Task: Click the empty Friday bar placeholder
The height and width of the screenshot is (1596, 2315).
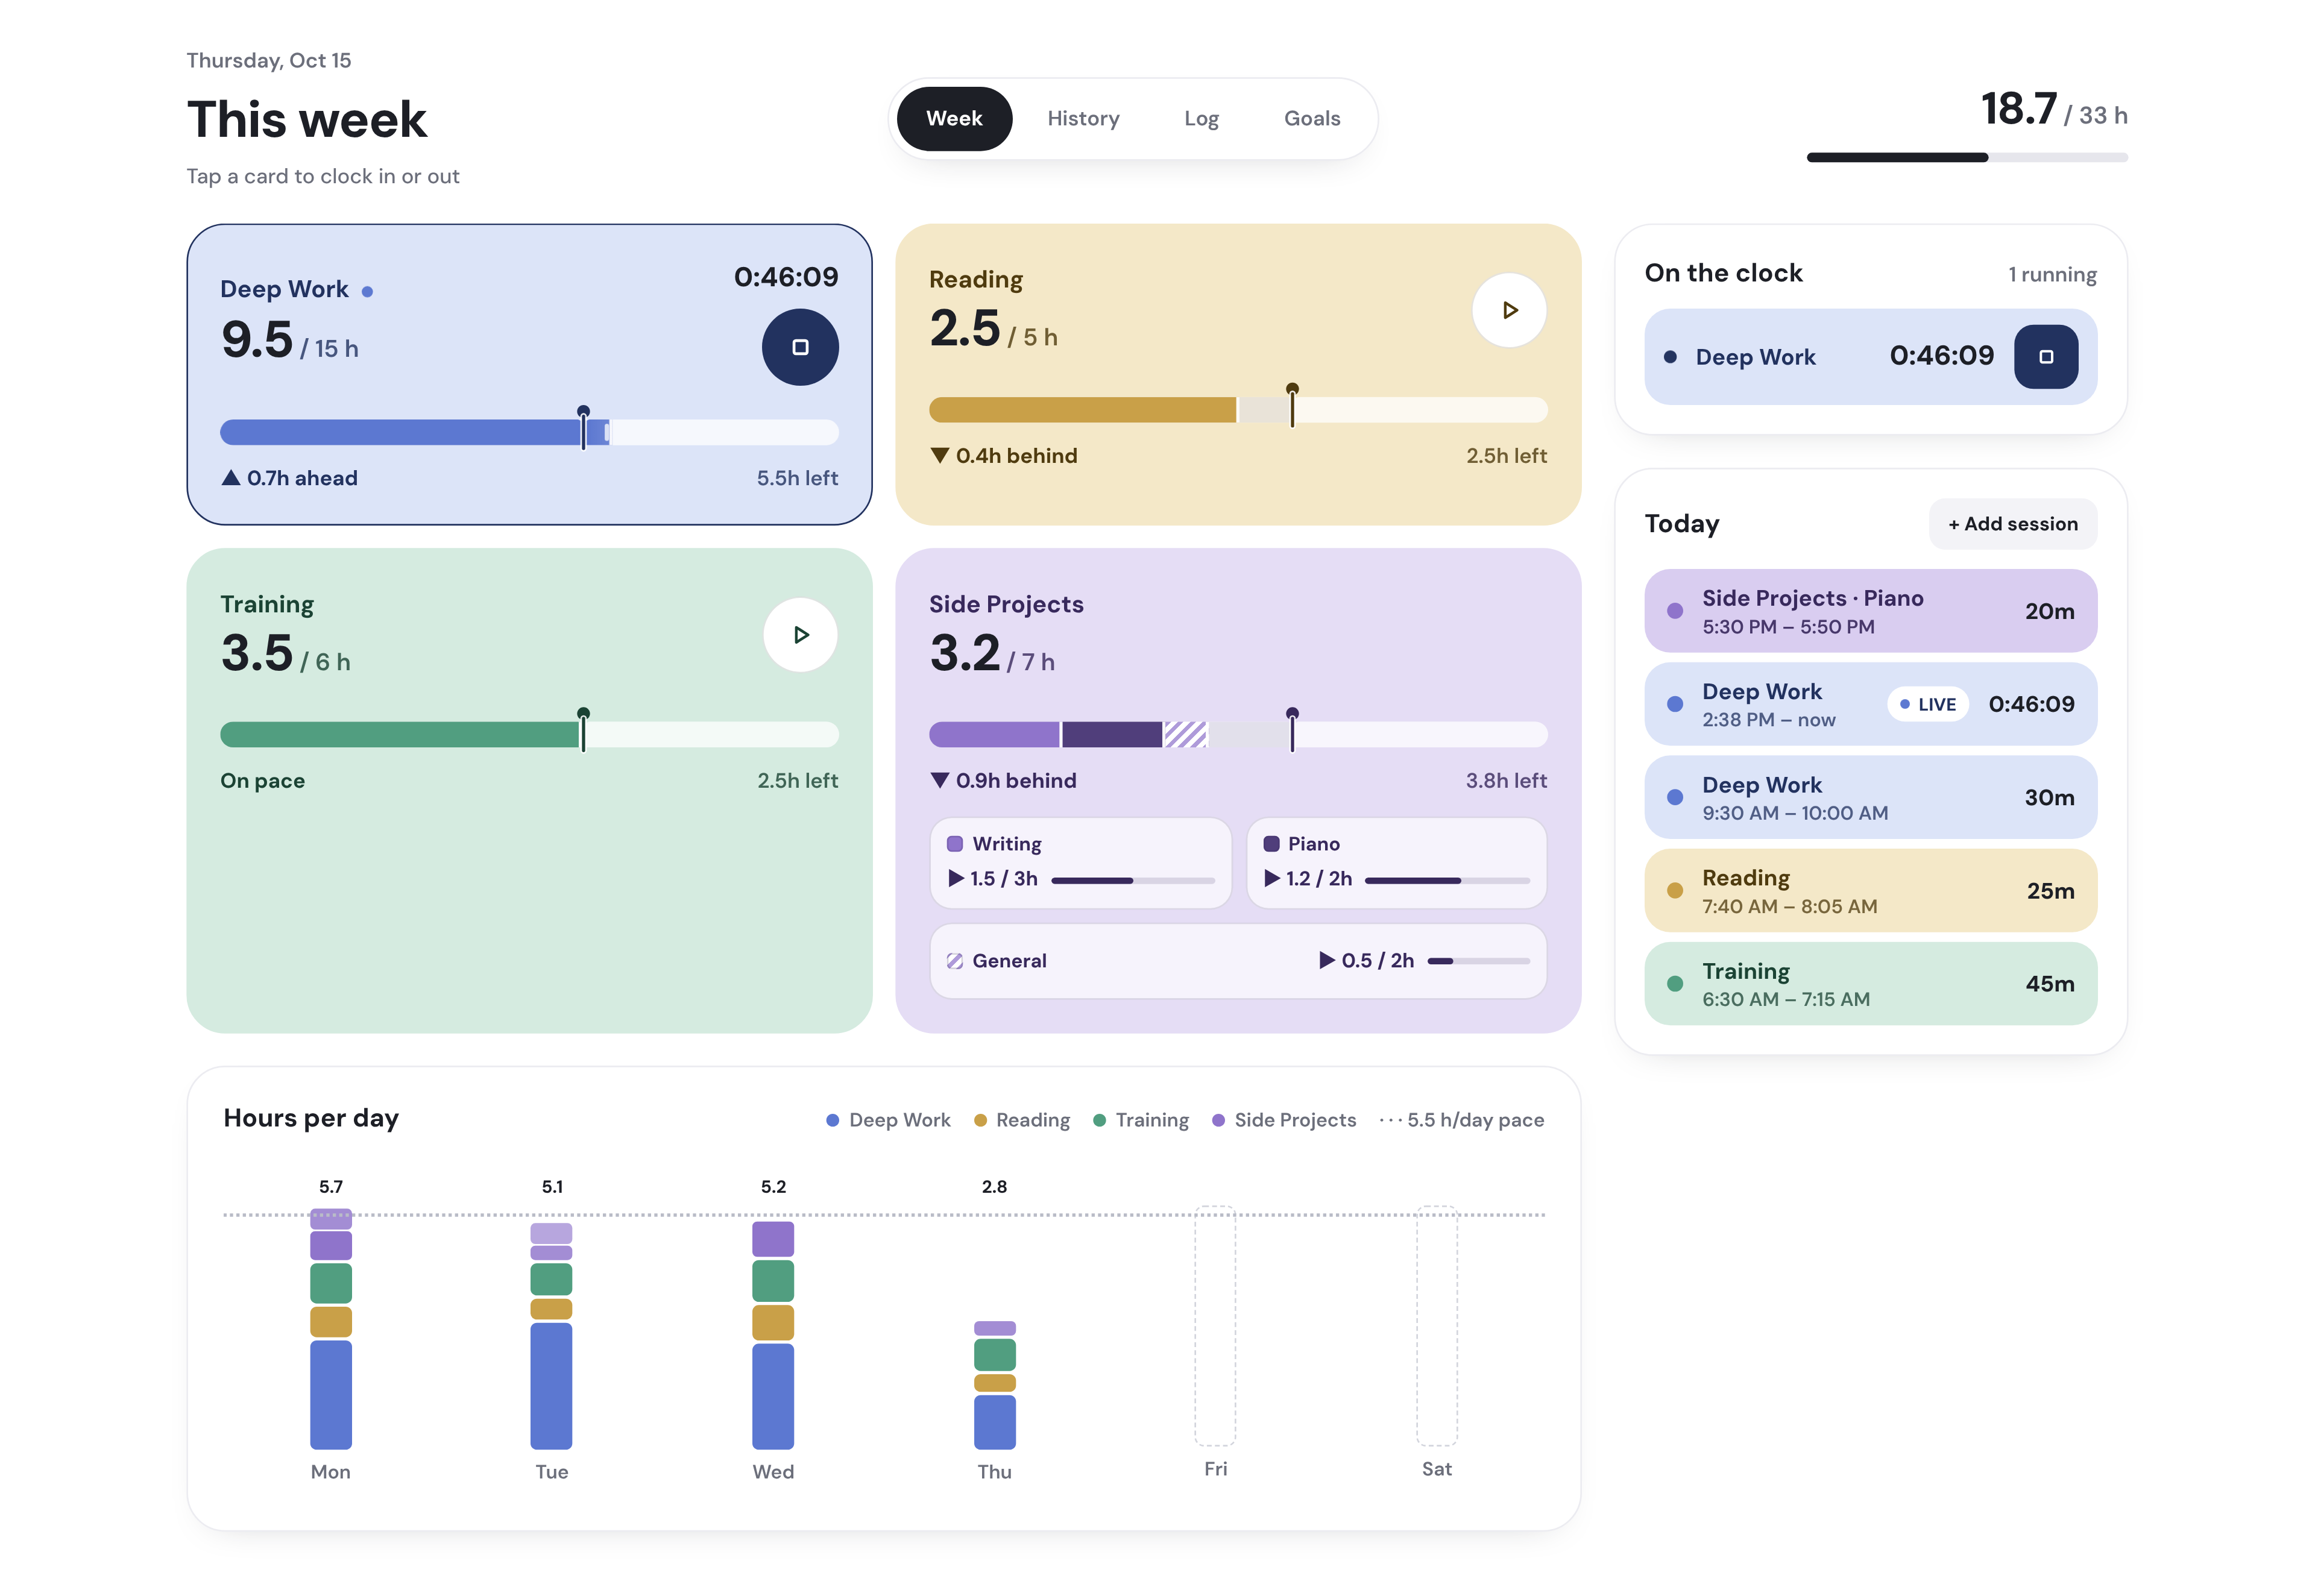Action: point(1215,1326)
